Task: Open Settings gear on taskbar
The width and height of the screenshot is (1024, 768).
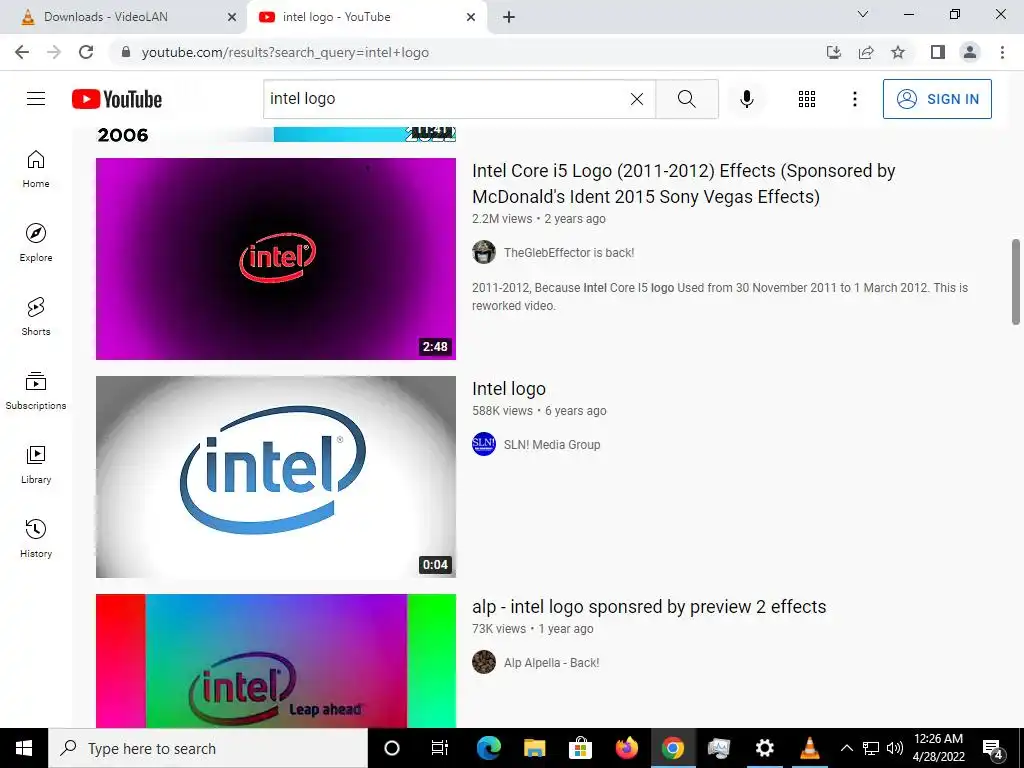Action: coord(764,748)
